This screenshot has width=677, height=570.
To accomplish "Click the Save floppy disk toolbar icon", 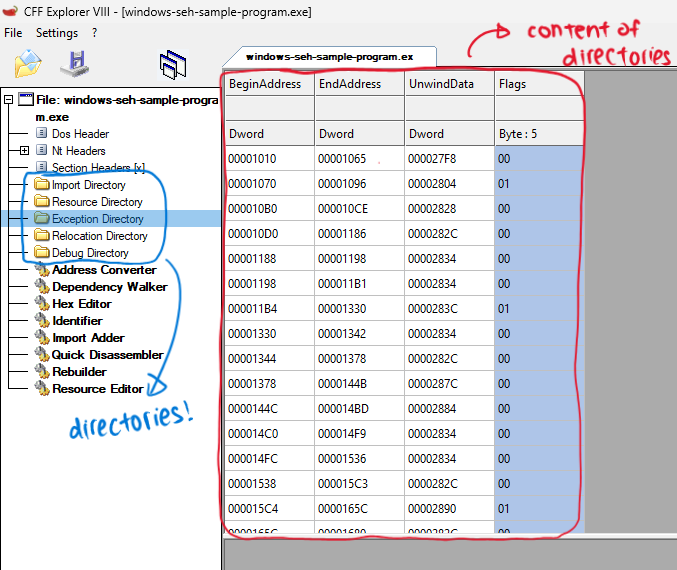I will [x=74, y=65].
